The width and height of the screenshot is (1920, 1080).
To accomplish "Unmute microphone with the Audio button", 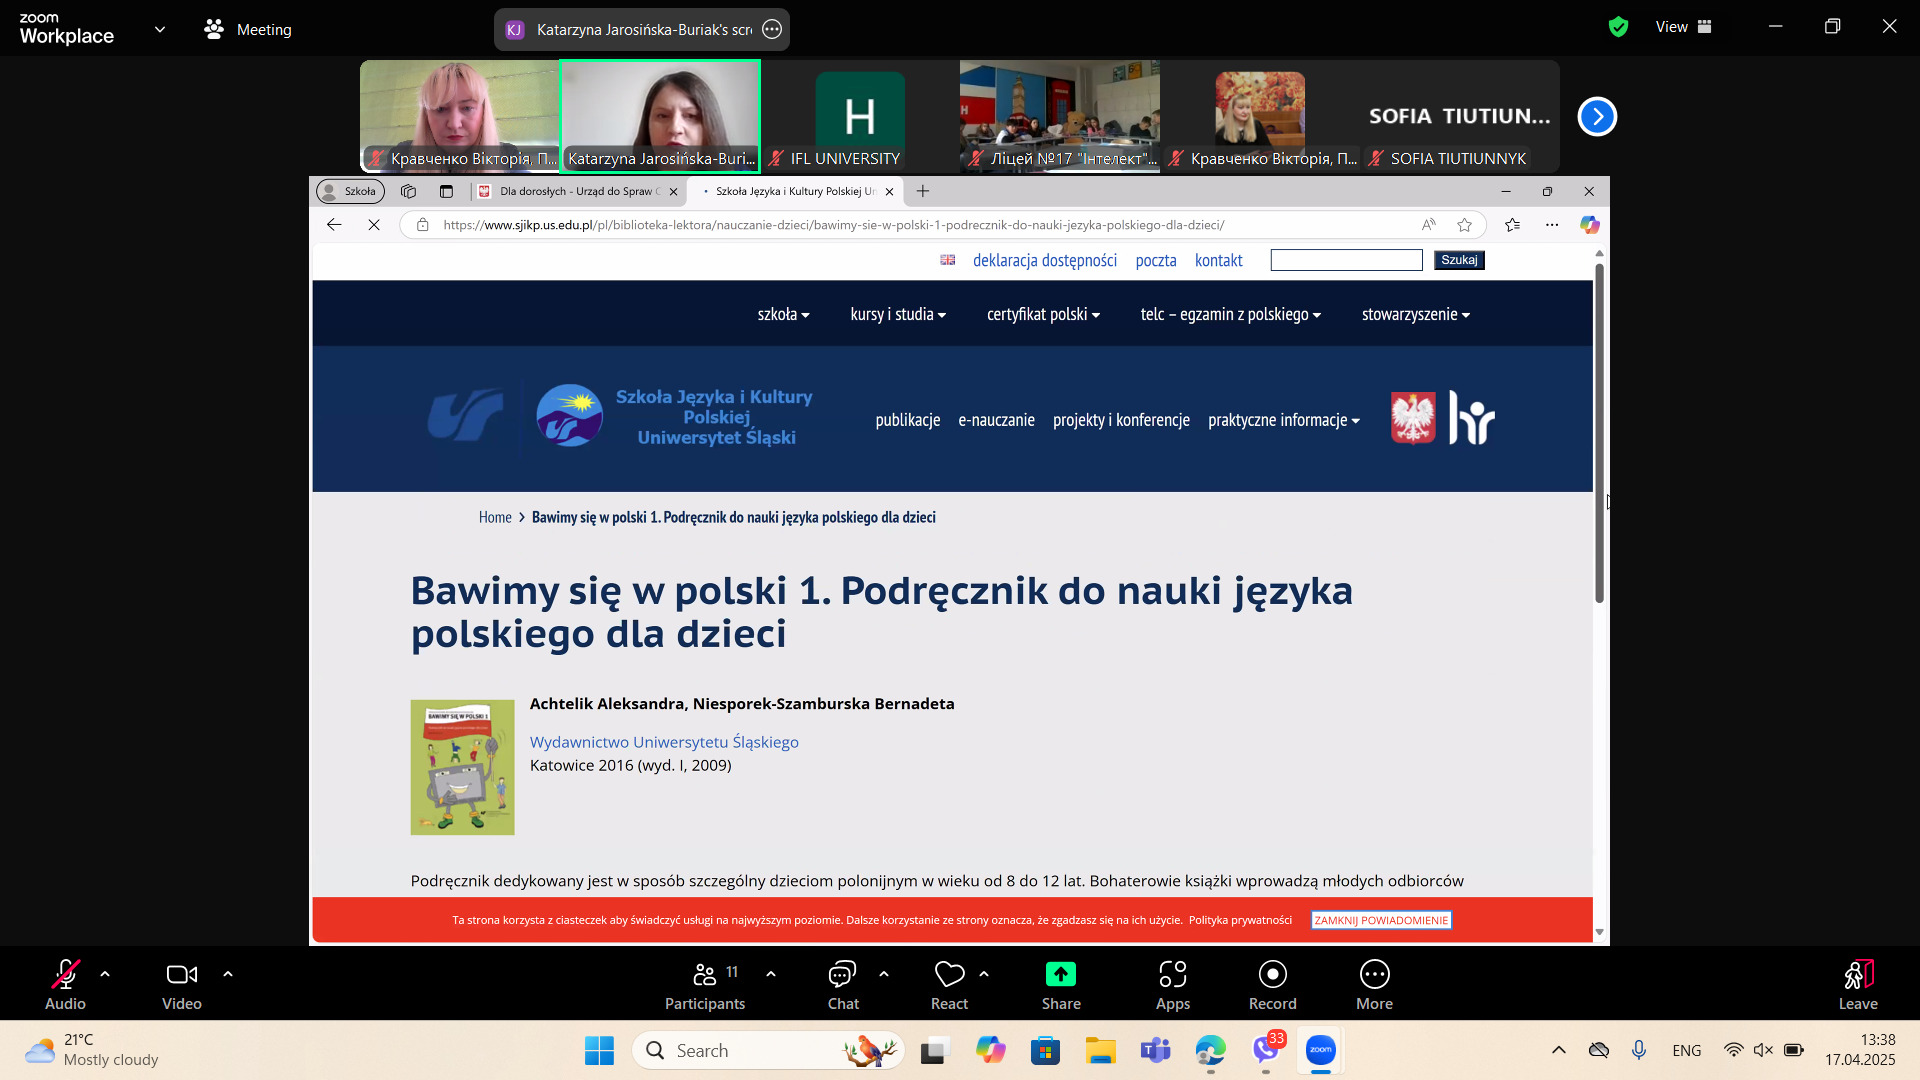I will [x=65, y=985].
